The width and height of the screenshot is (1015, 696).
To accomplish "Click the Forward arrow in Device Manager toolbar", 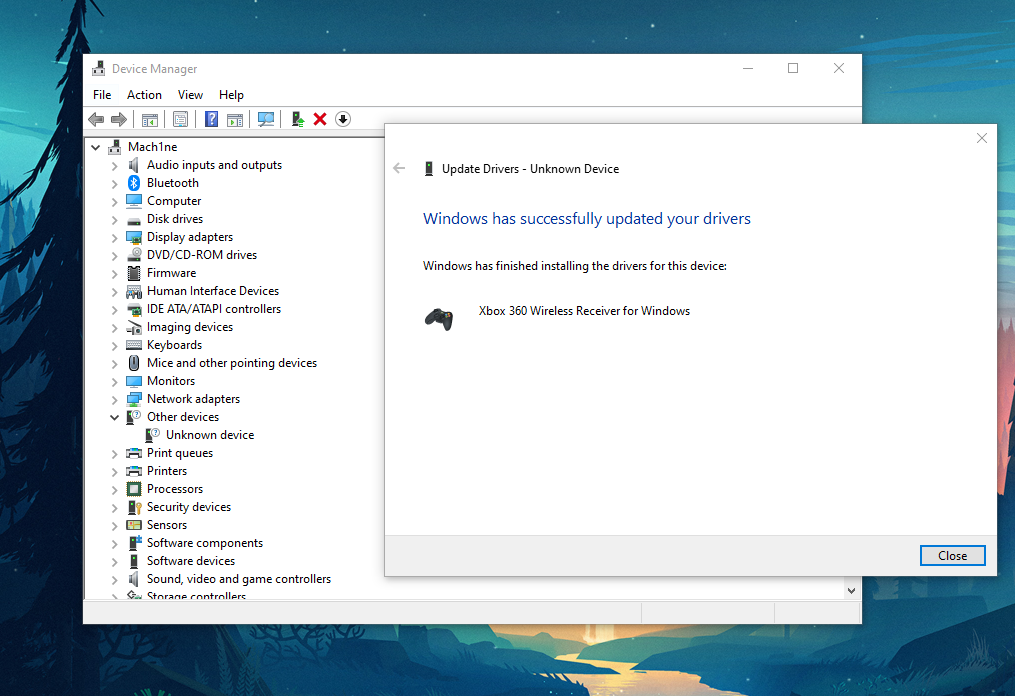I will [119, 119].
